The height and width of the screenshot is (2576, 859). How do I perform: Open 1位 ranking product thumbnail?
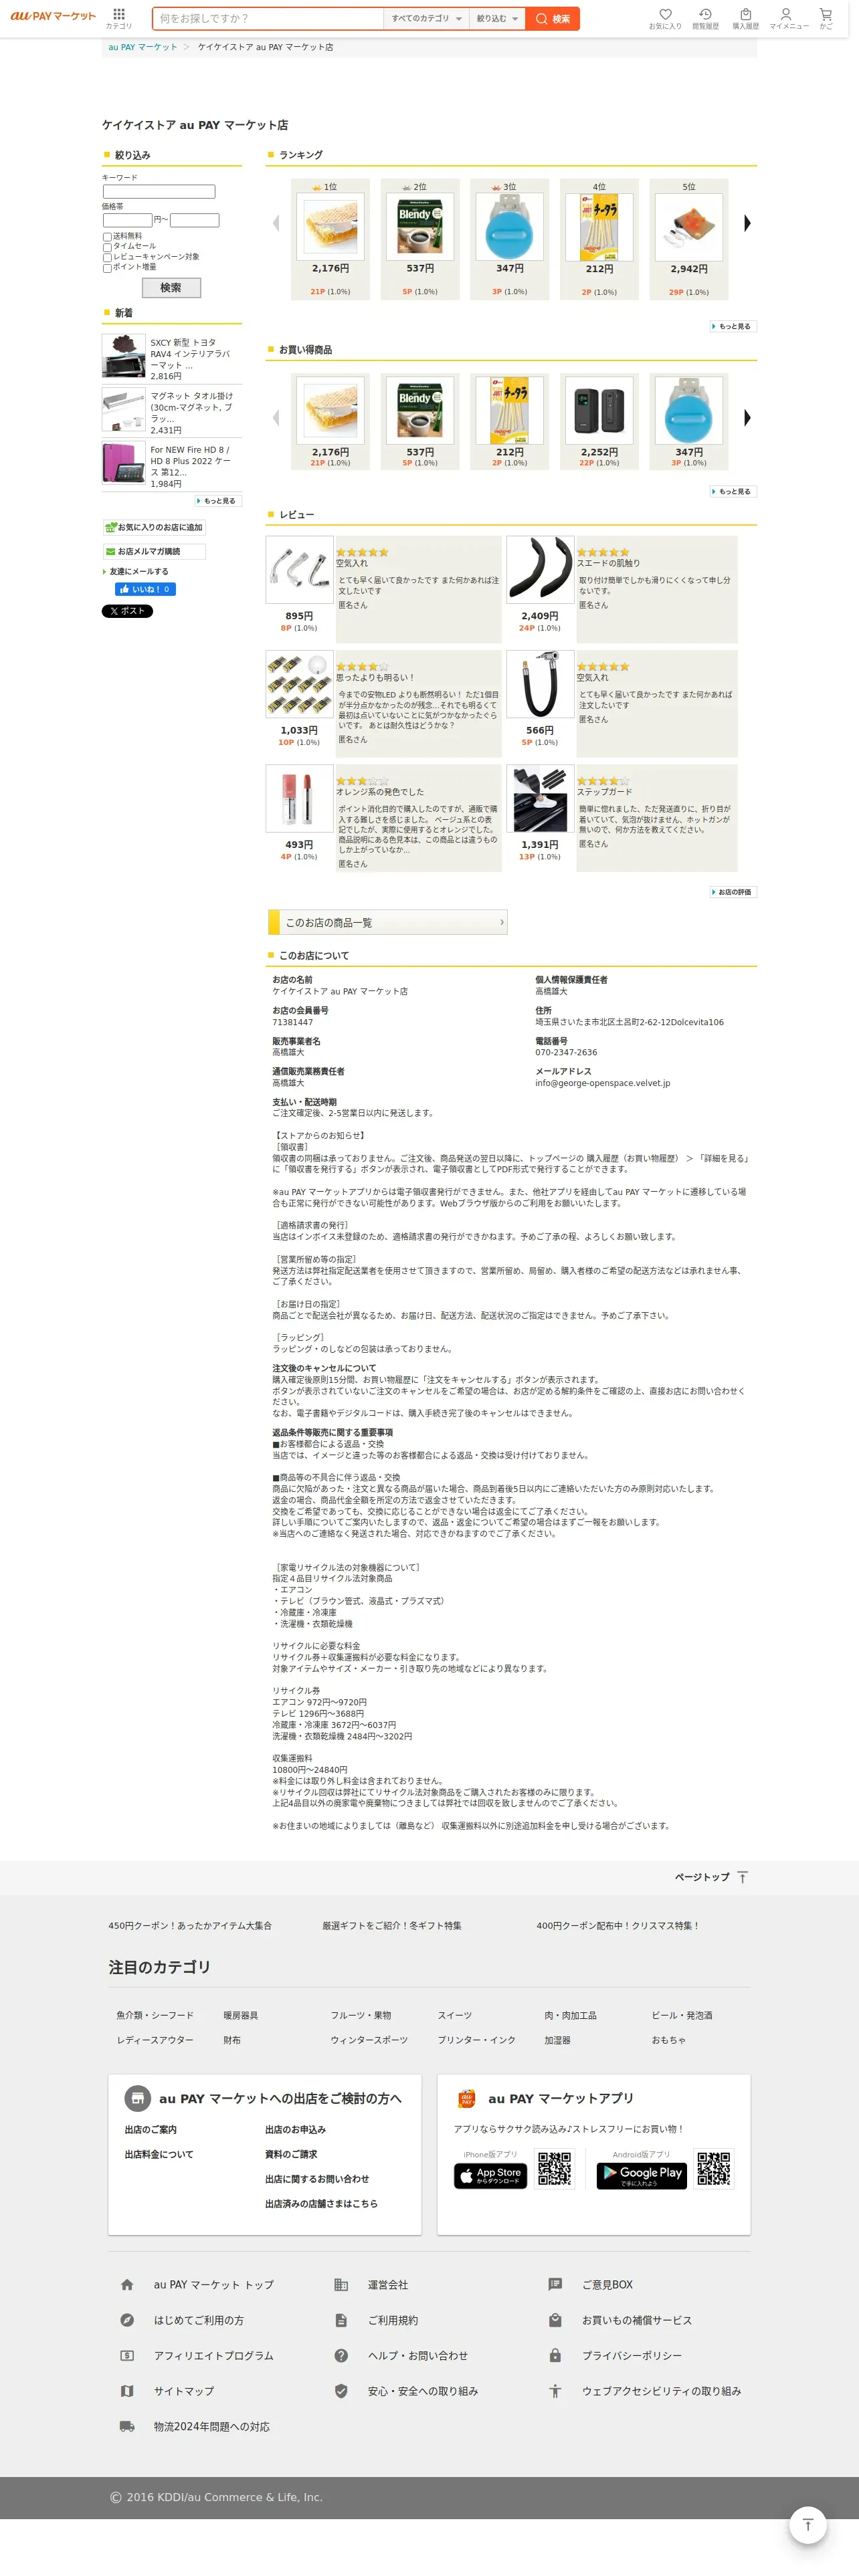pos(330,227)
